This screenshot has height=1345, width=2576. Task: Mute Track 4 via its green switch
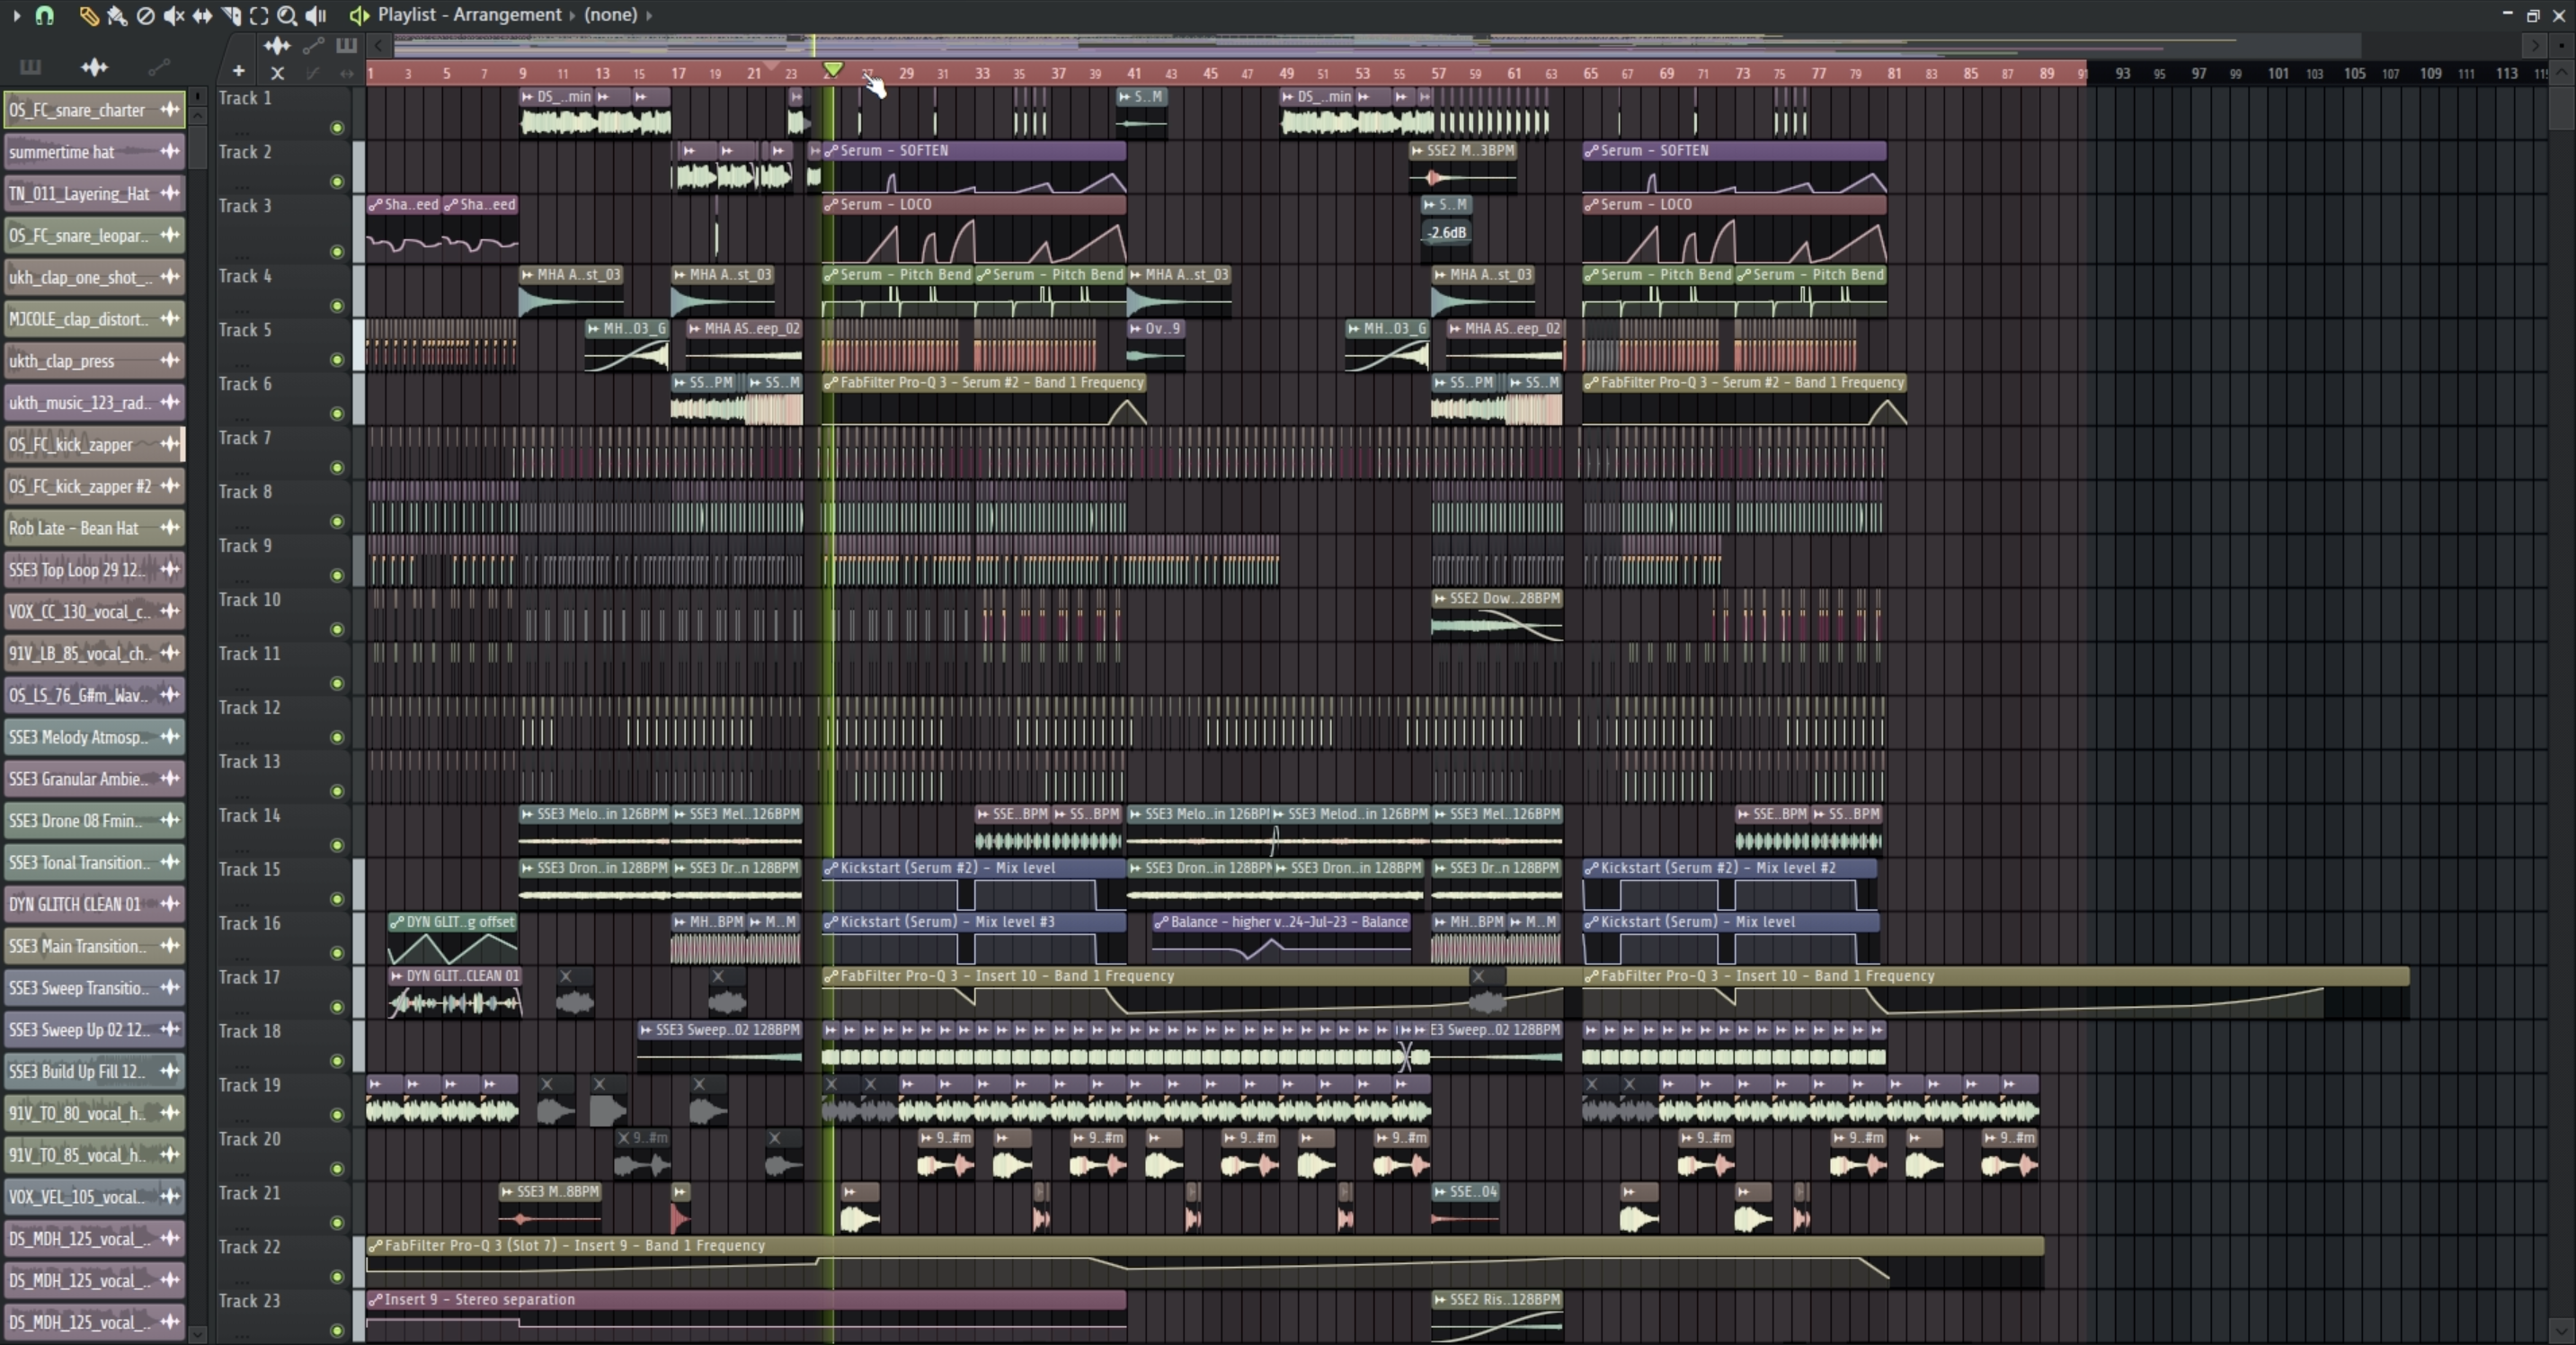click(337, 306)
